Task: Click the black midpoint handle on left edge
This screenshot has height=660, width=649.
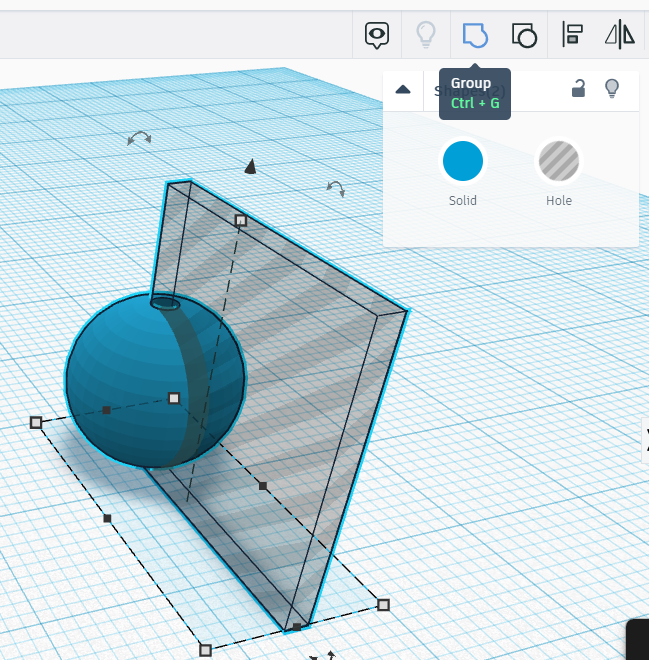Action: tap(107, 519)
